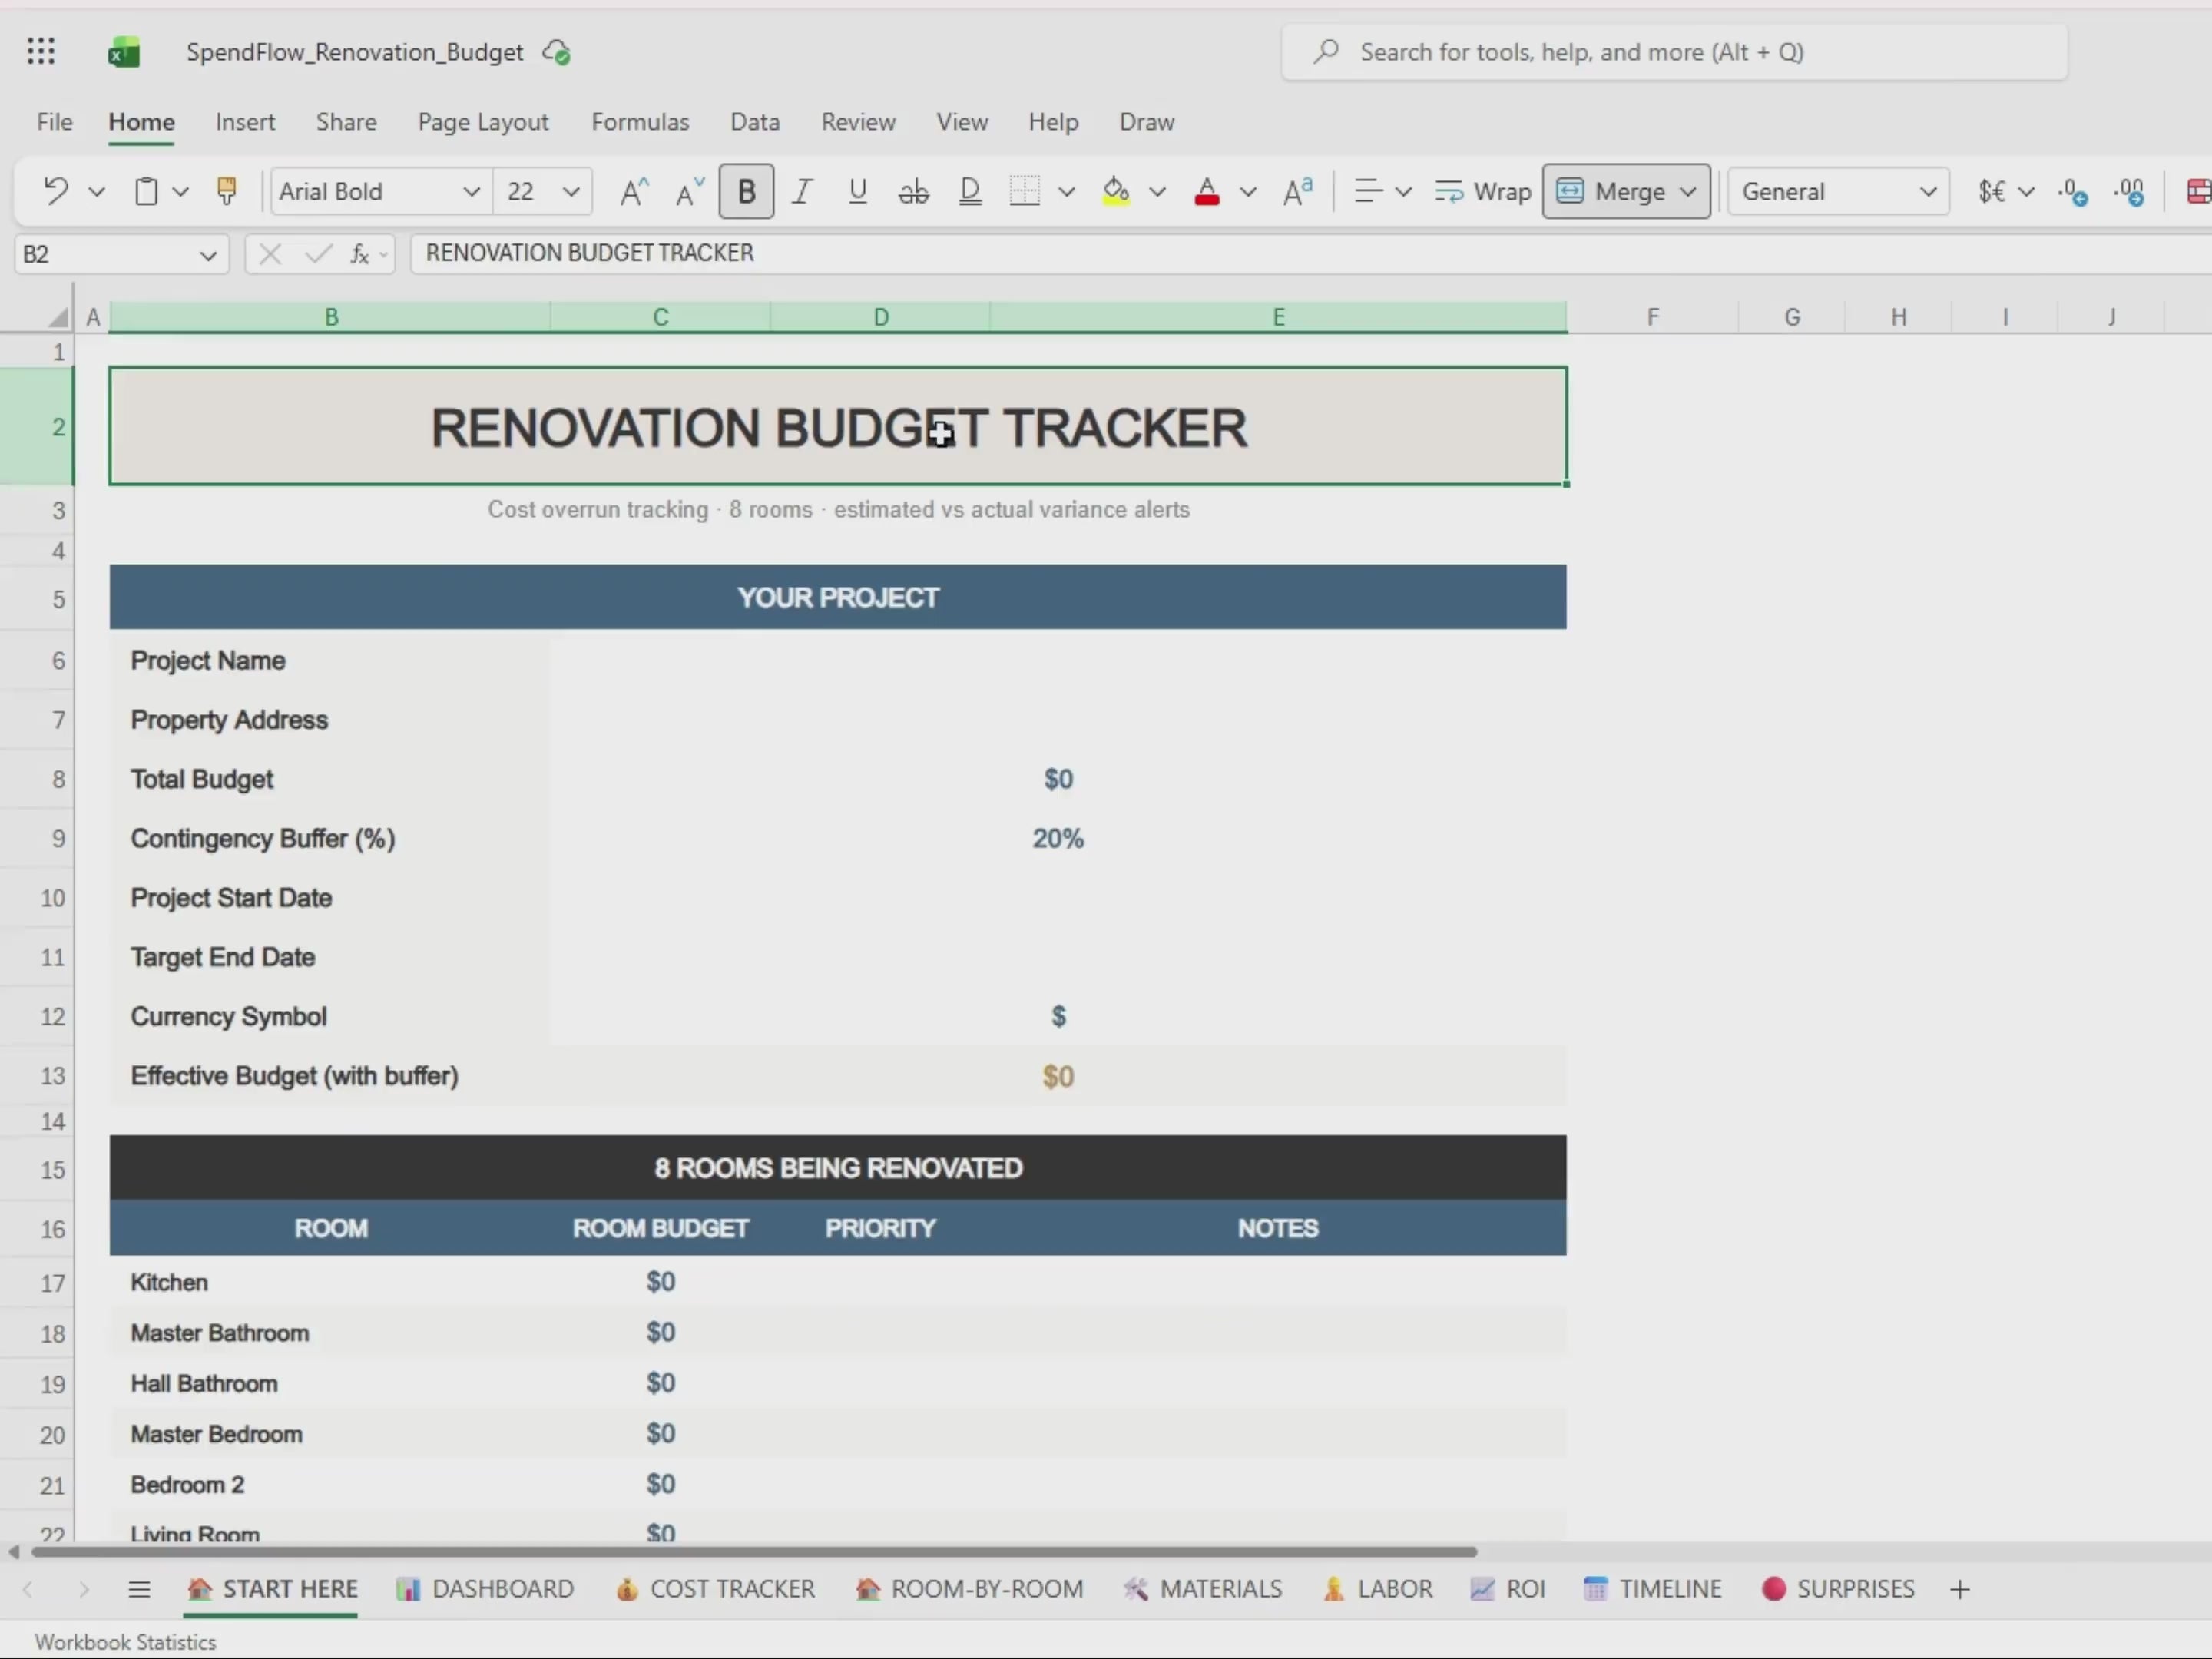2212x1659 pixels.
Task: Increase font size with the larger A icon
Action: coord(633,191)
